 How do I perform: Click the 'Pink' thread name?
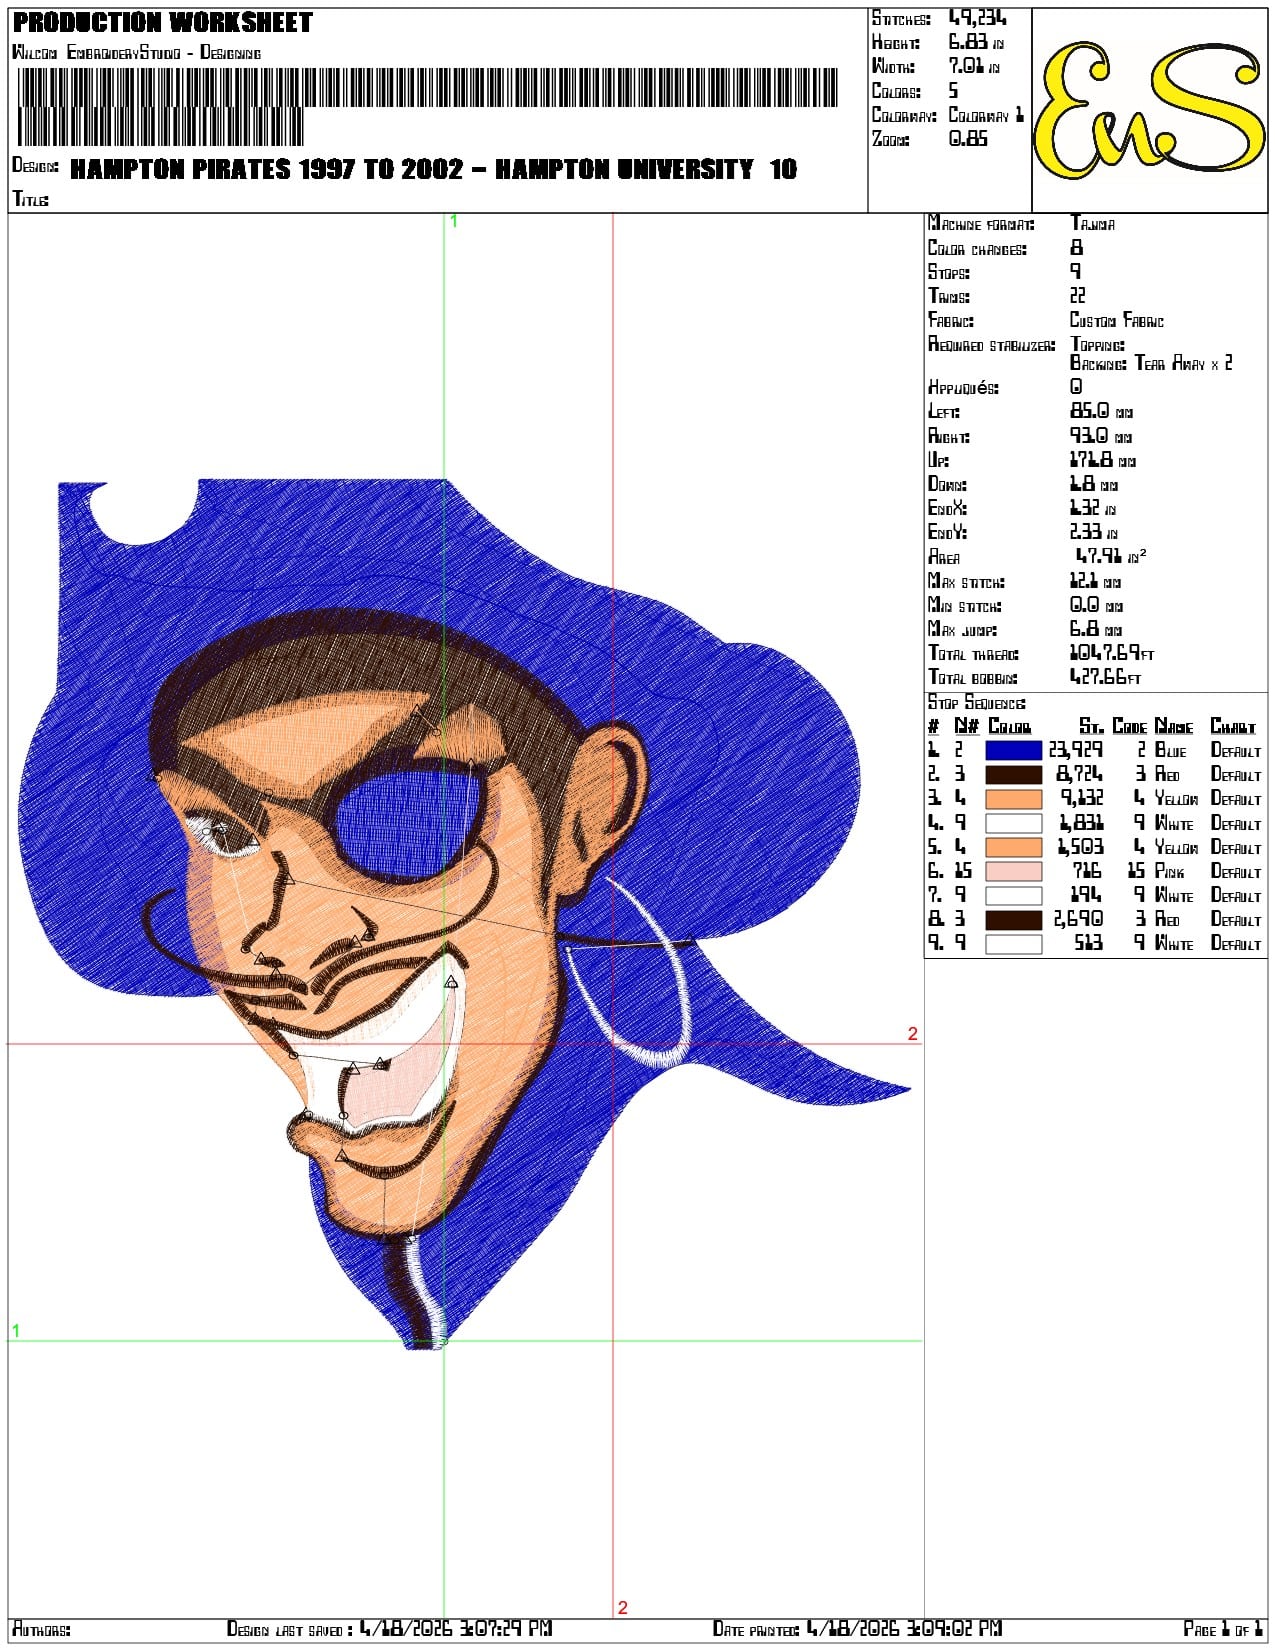click(x=1169, y=871)
